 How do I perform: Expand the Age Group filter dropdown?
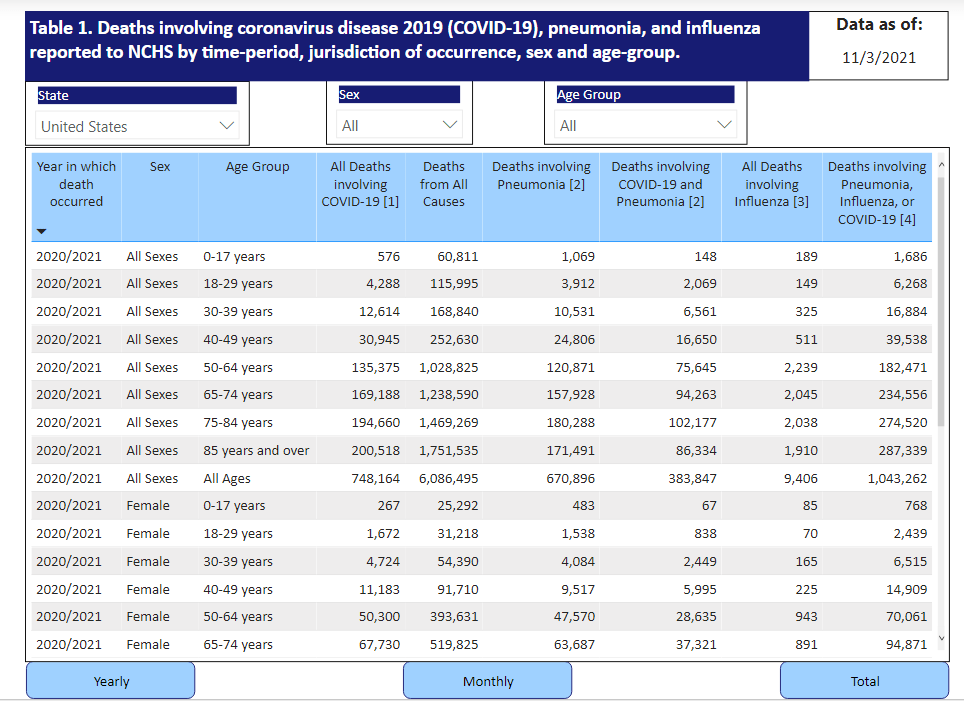tap(645, 125)
